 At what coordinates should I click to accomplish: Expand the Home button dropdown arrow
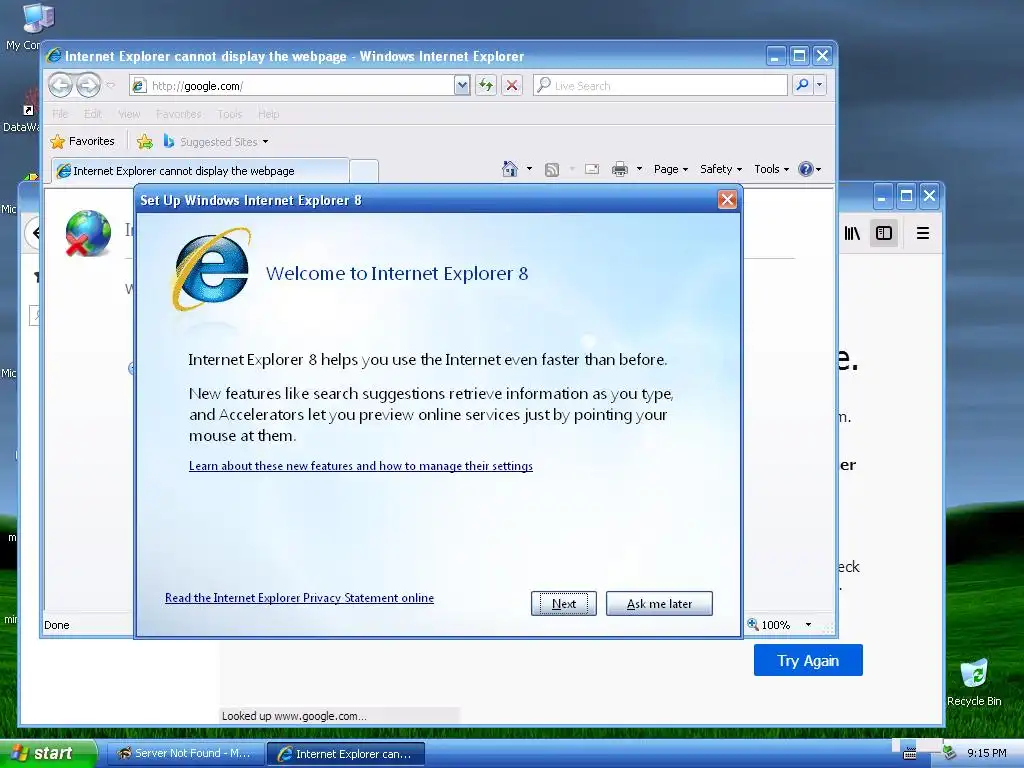coord(529,169)
